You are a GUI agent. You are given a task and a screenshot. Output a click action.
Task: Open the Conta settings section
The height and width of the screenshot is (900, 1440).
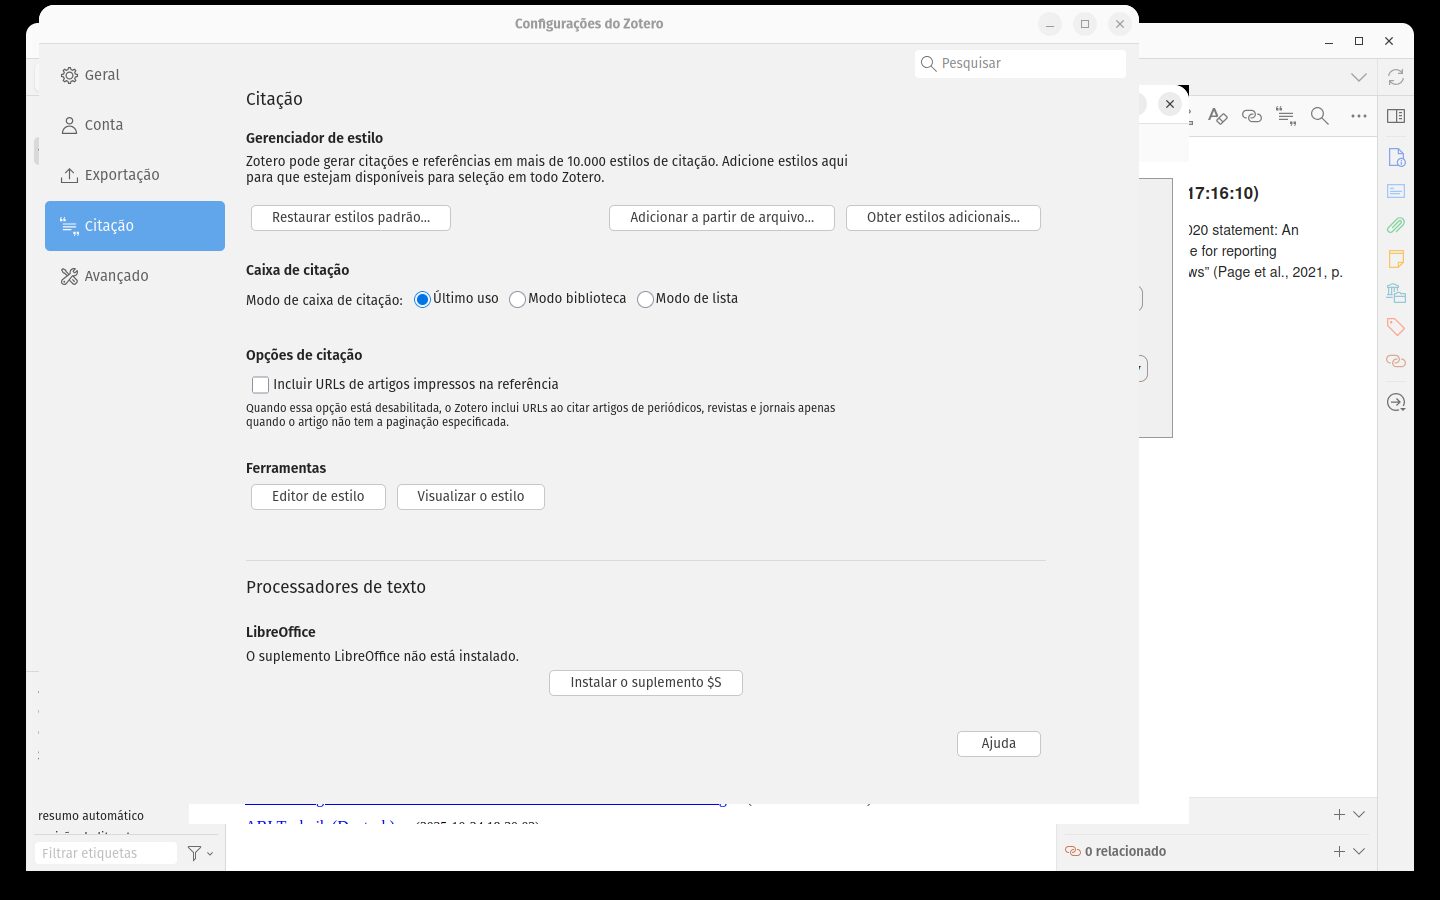tap(134, 125)
